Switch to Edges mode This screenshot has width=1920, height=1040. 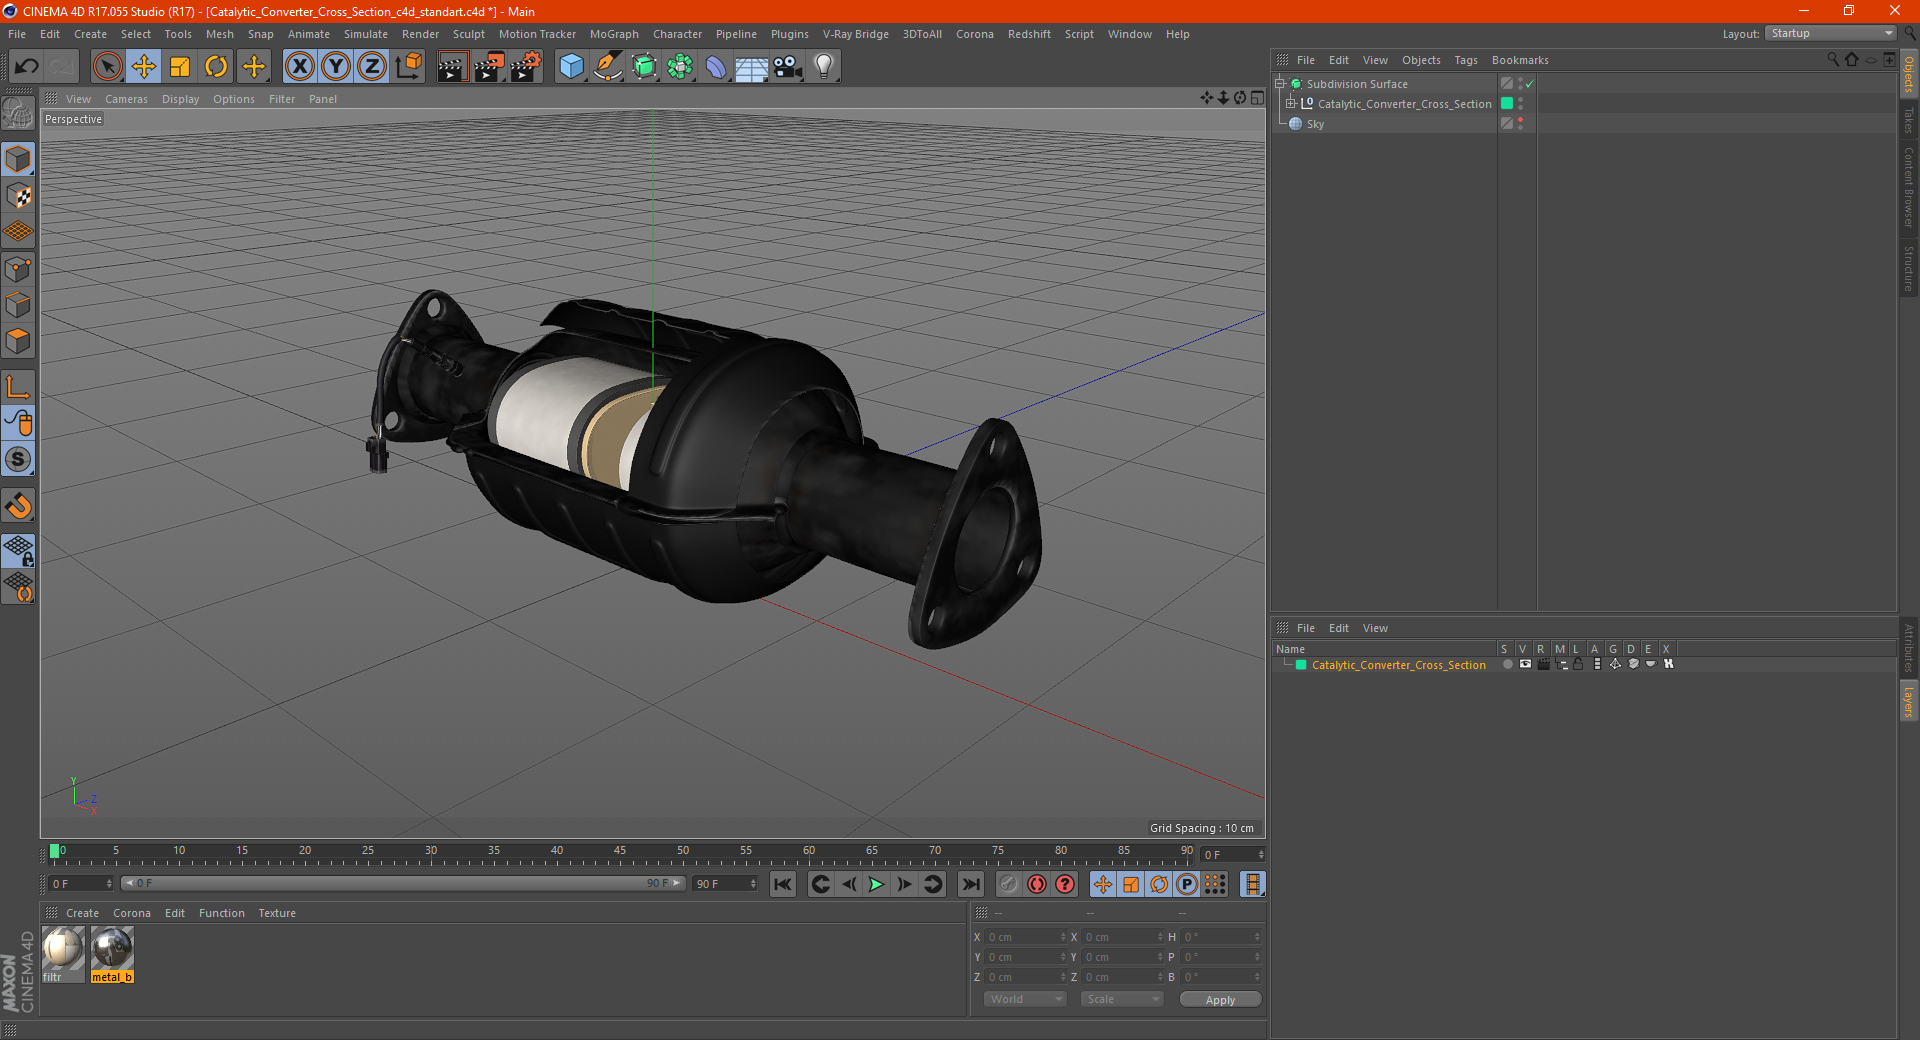[18, 305]
